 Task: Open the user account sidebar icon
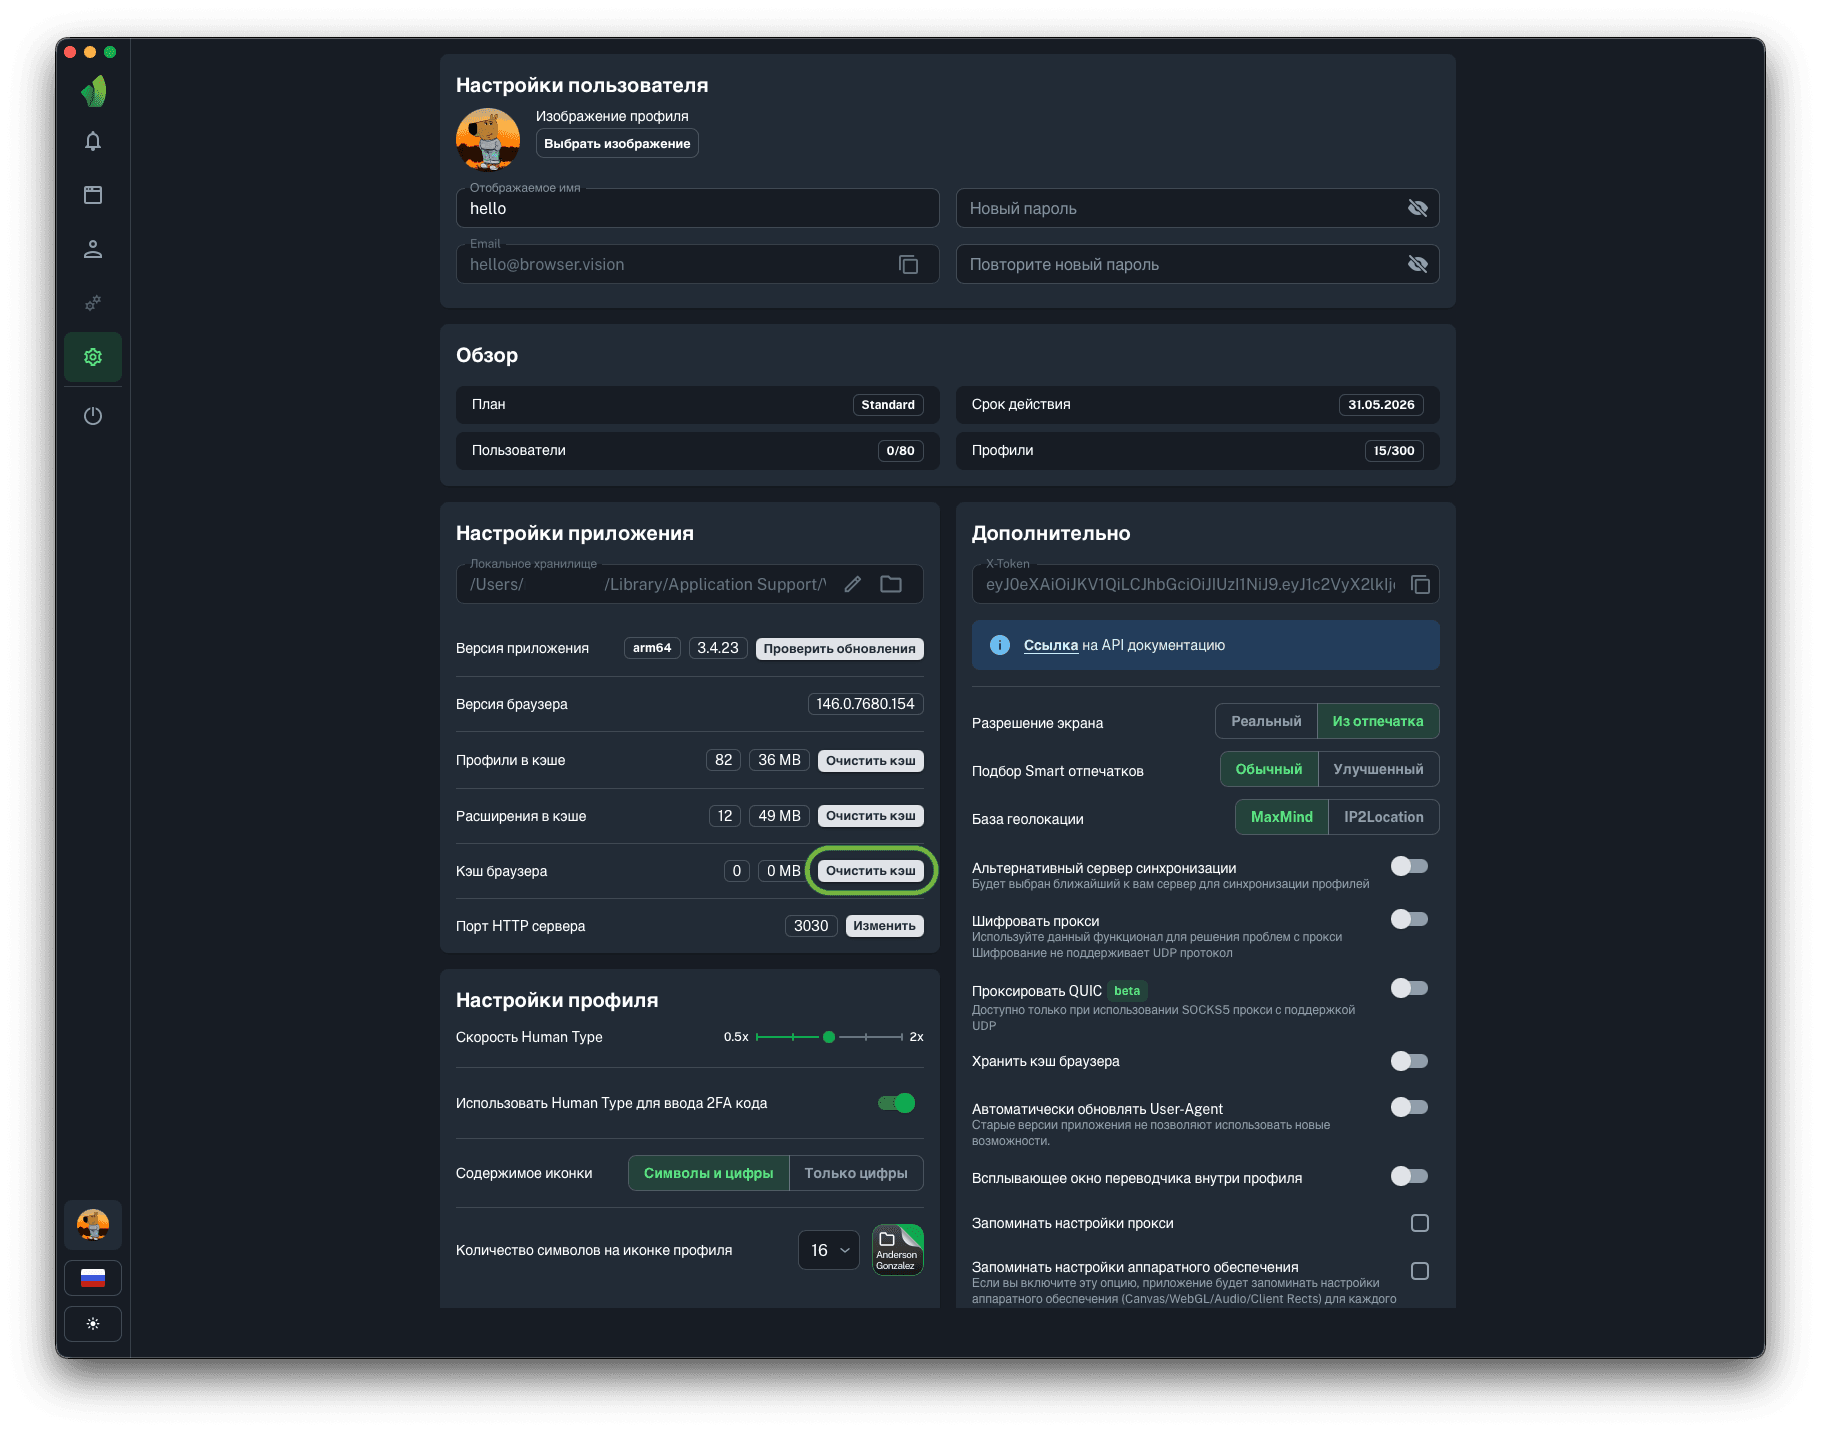[x=93, y=249]
